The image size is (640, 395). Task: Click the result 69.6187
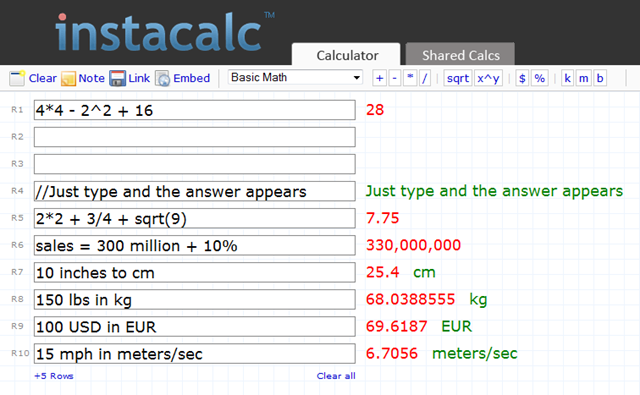click(x=397, y=326)
